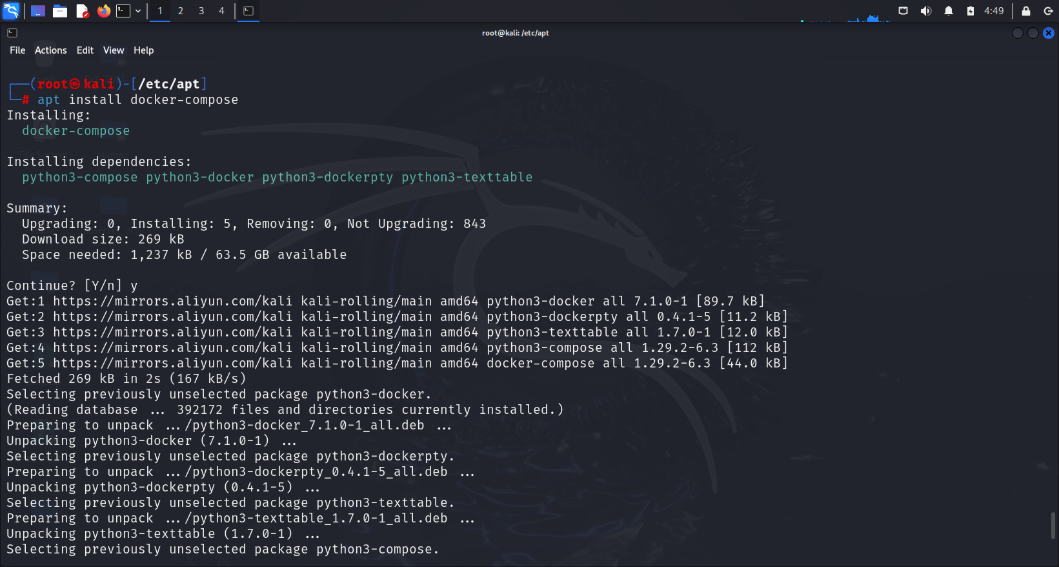Screen dimensions: 1059x567
Task: Click the 'Fetched 269 kB in 2s' line
Action: [x=126, y=379]
